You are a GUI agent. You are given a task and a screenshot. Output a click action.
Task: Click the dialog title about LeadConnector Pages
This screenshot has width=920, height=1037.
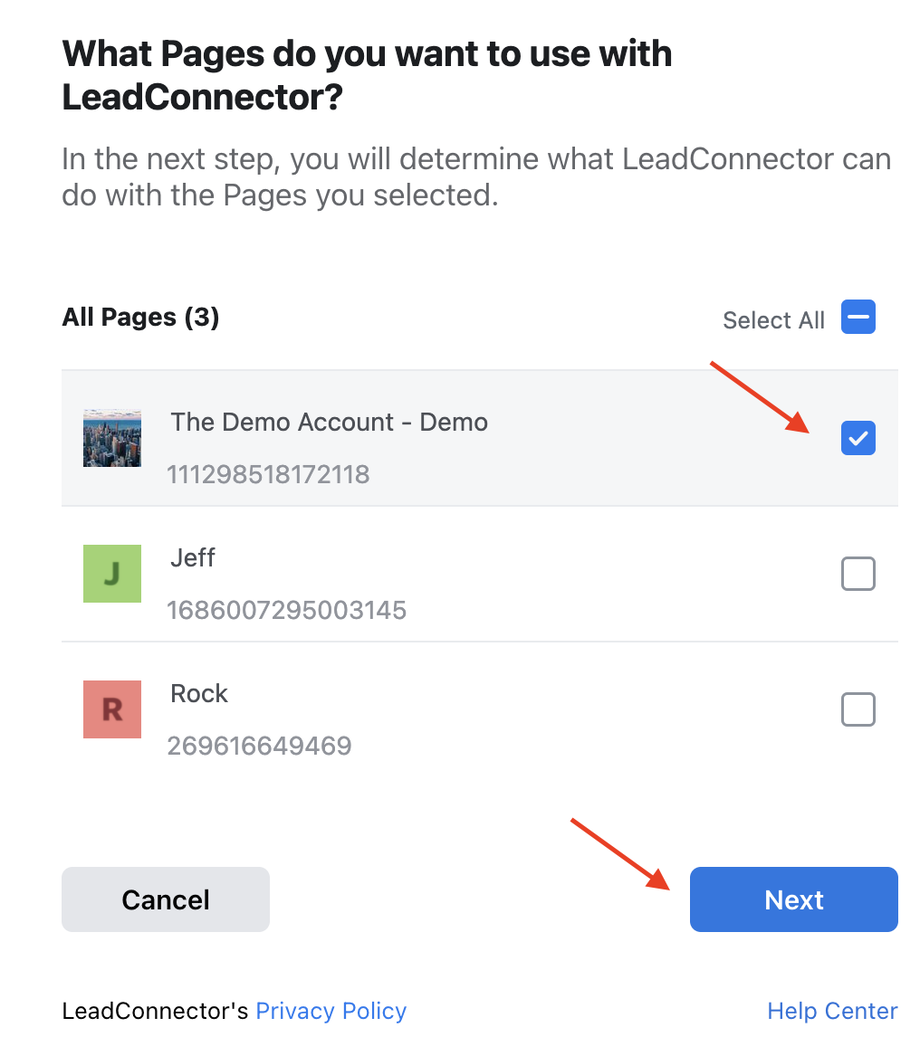pos(367,75)
